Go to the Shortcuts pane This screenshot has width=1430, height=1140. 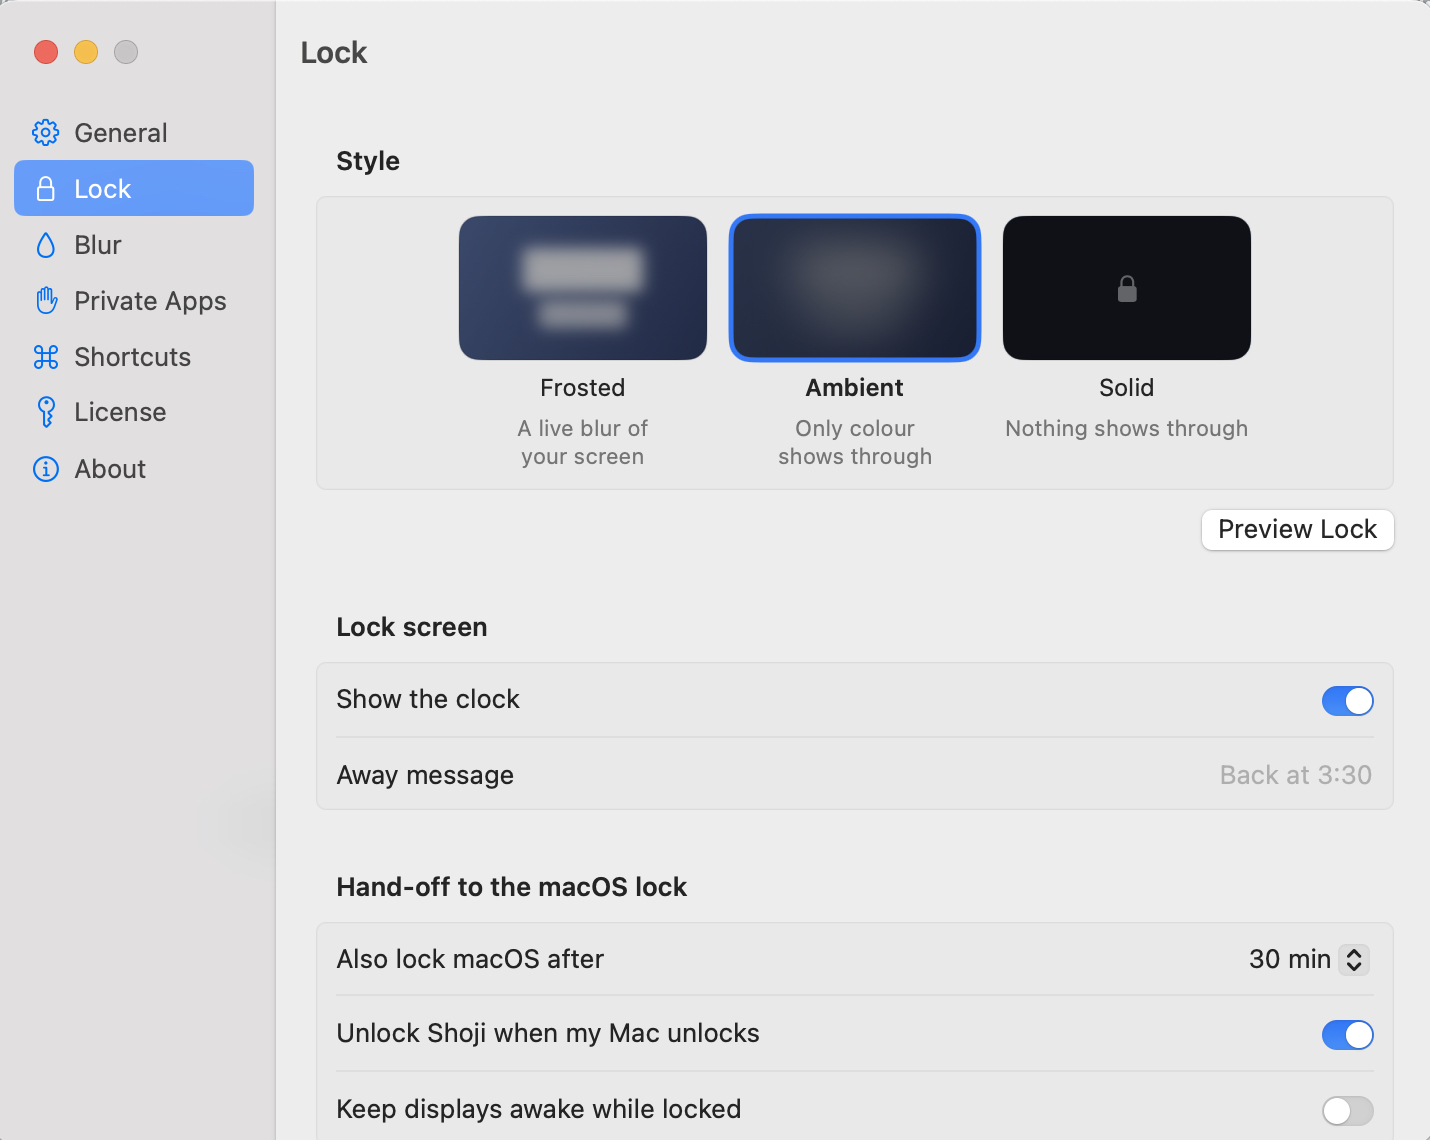click(x=134, y=357)
